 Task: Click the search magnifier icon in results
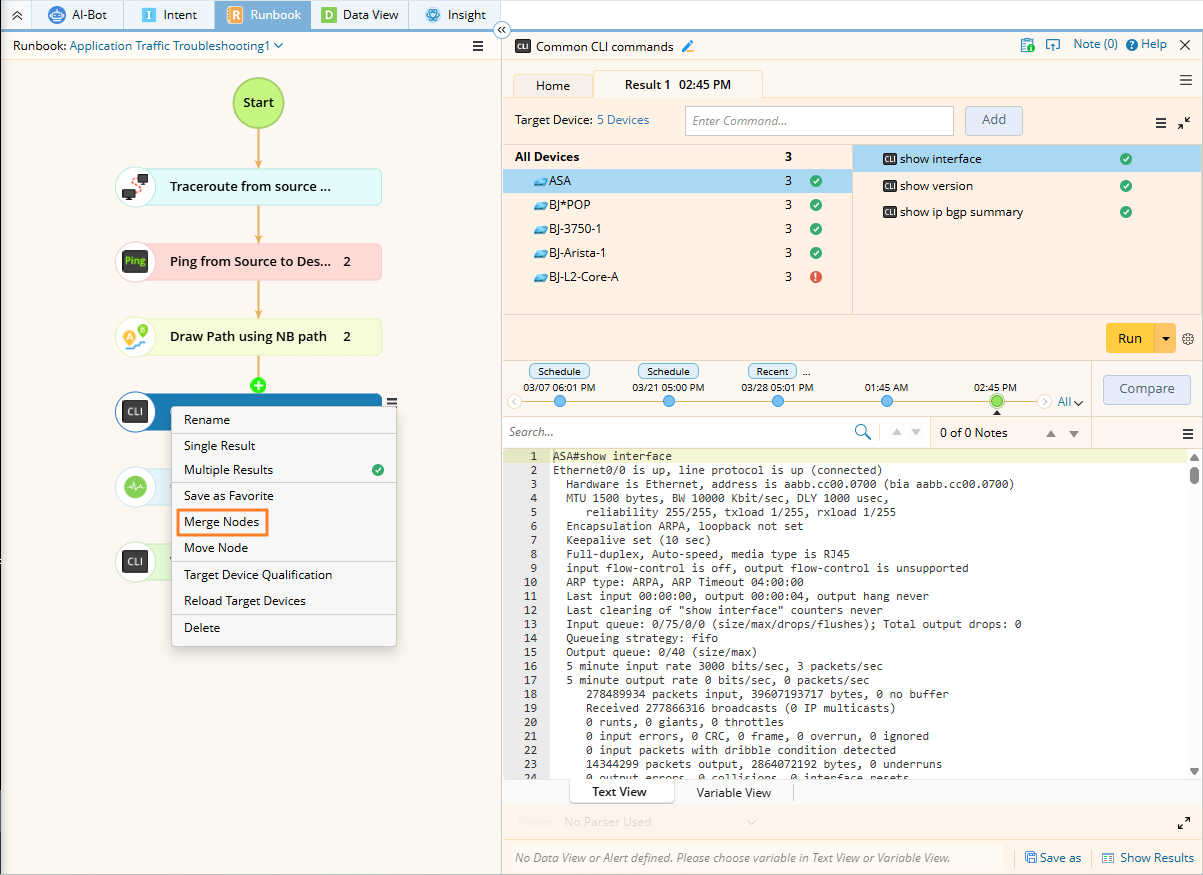coord(862,432)
